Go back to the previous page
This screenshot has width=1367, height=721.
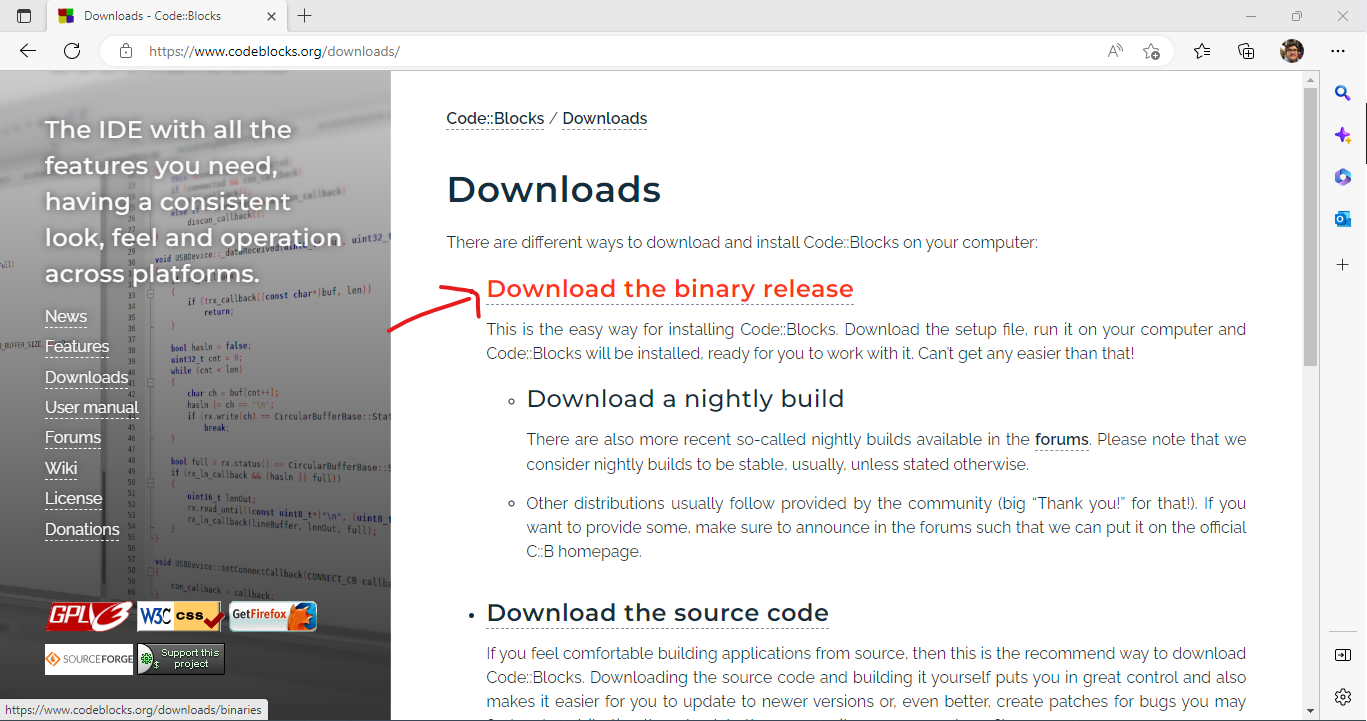point(28,51)
